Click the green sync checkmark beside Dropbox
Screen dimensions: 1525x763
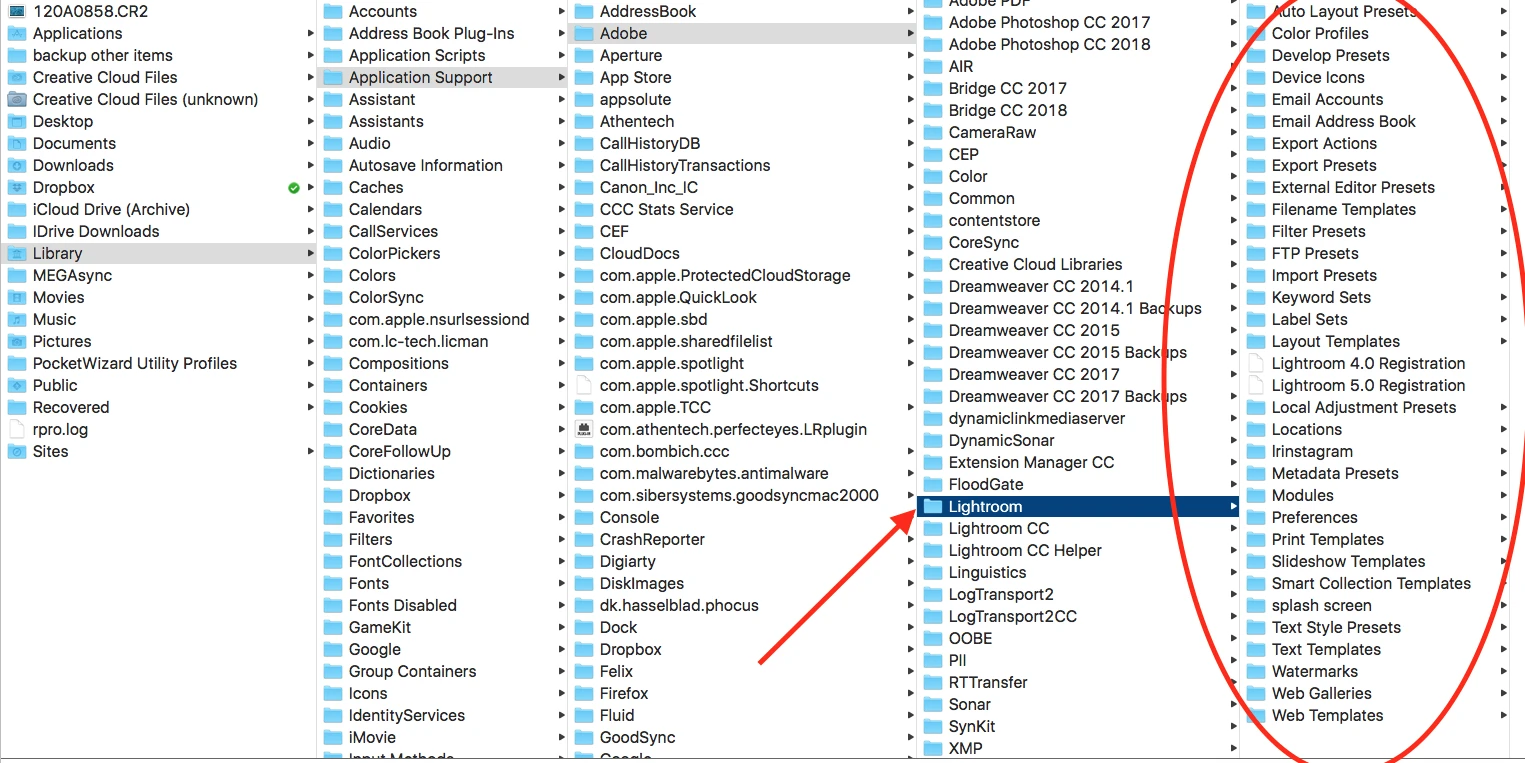[x=294, y=187]
